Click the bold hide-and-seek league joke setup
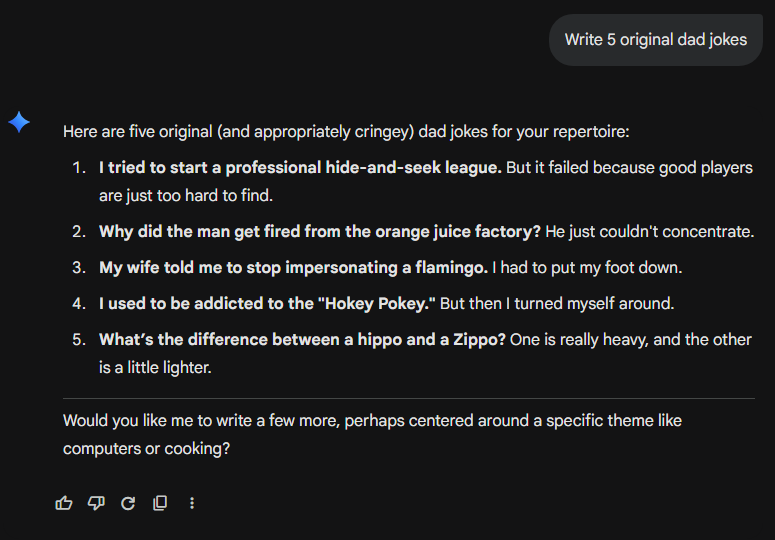The image size is (775, 540). click(300, 167)
